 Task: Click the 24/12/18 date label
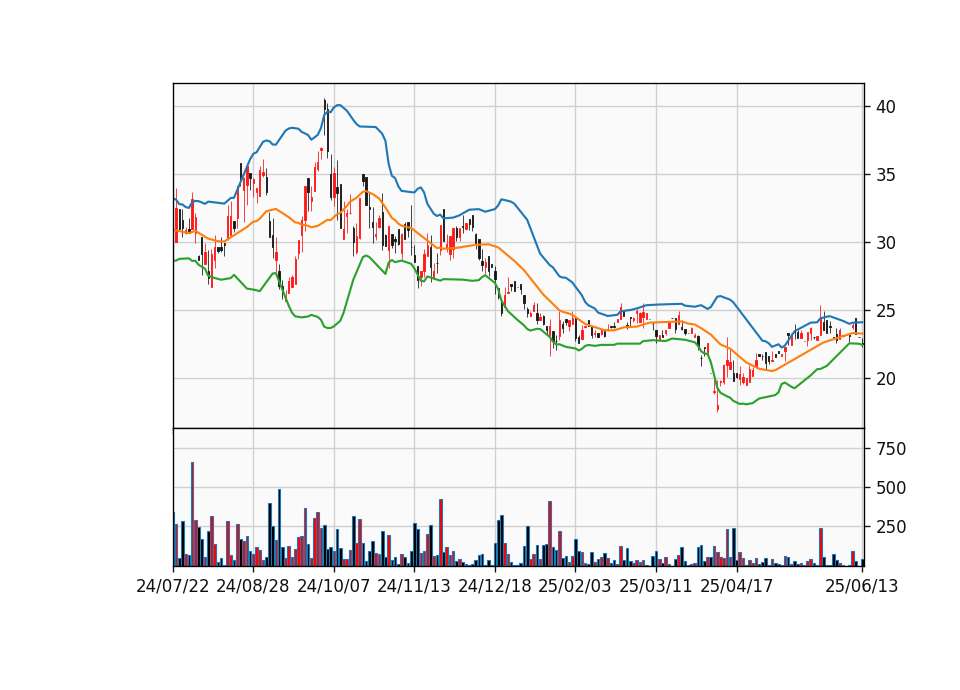pos(495,586)
